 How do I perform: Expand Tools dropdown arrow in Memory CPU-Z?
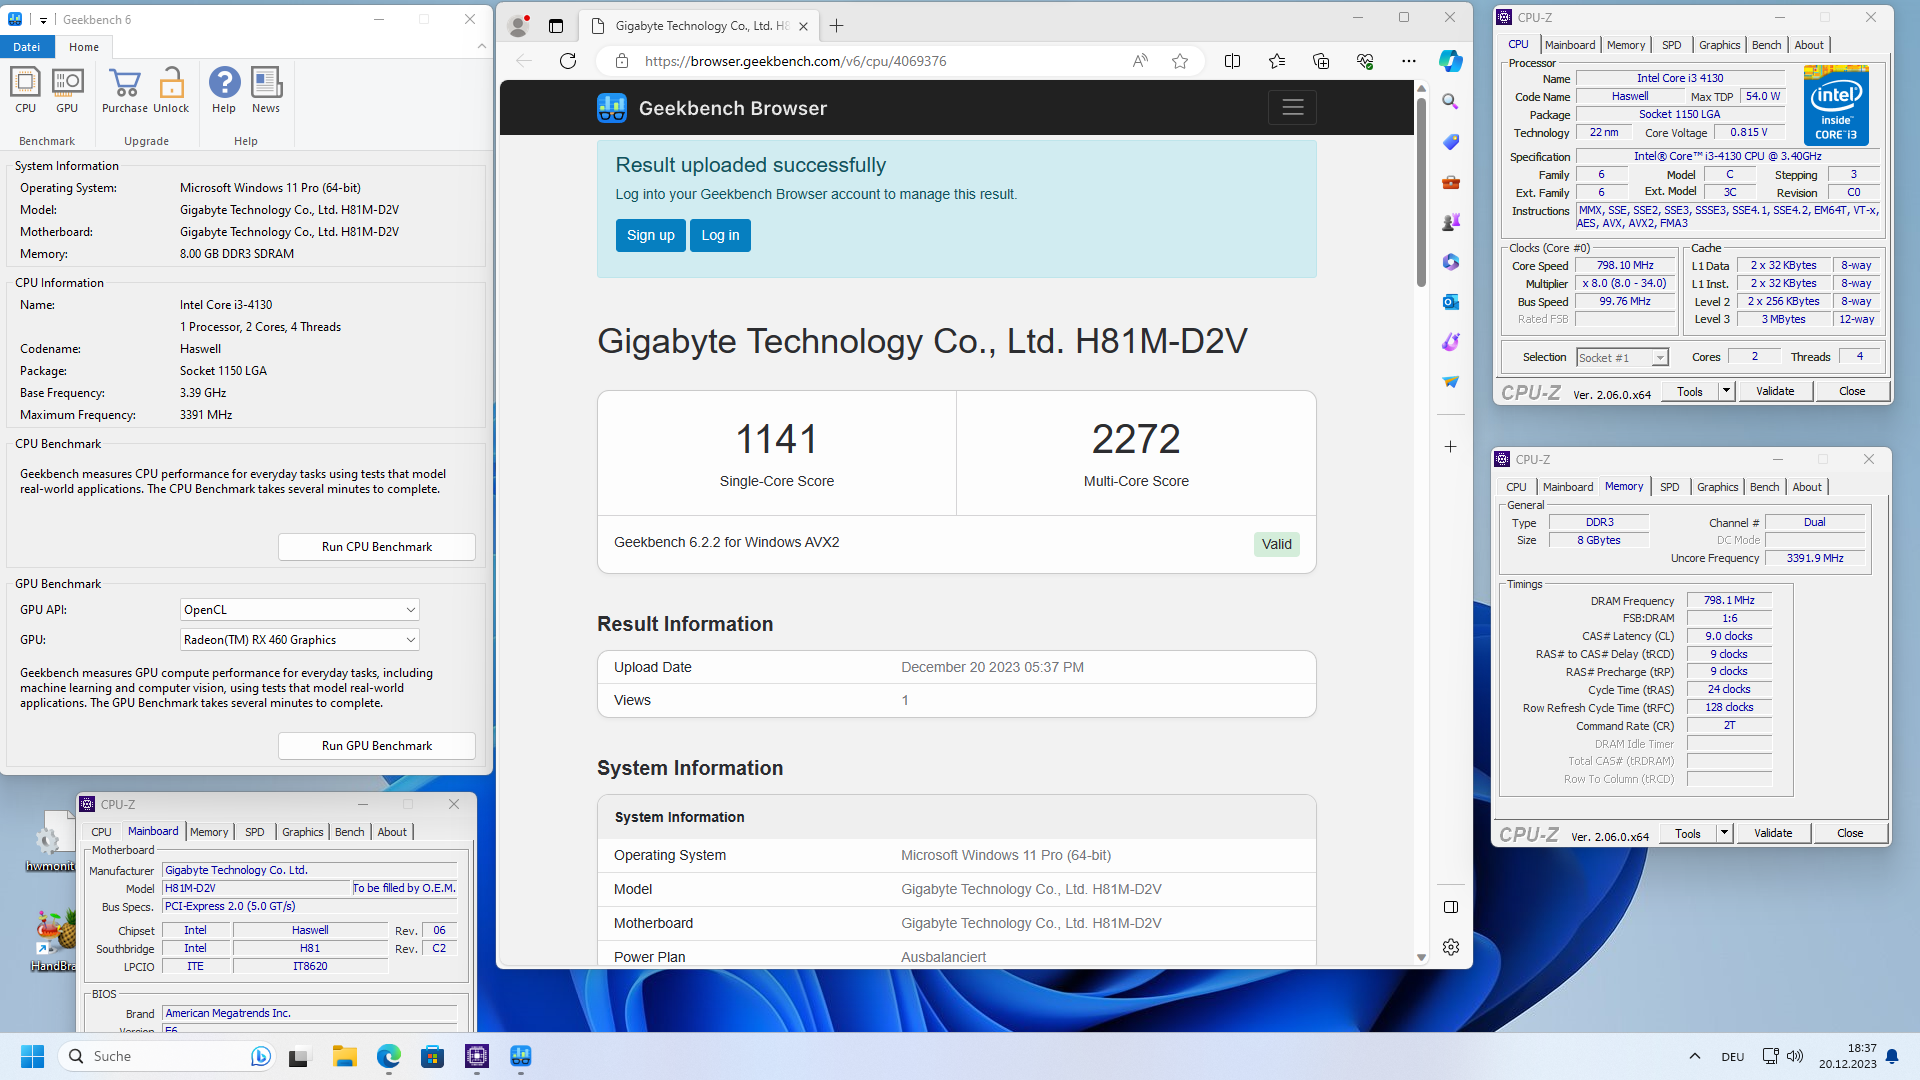tap(1724, 833)
